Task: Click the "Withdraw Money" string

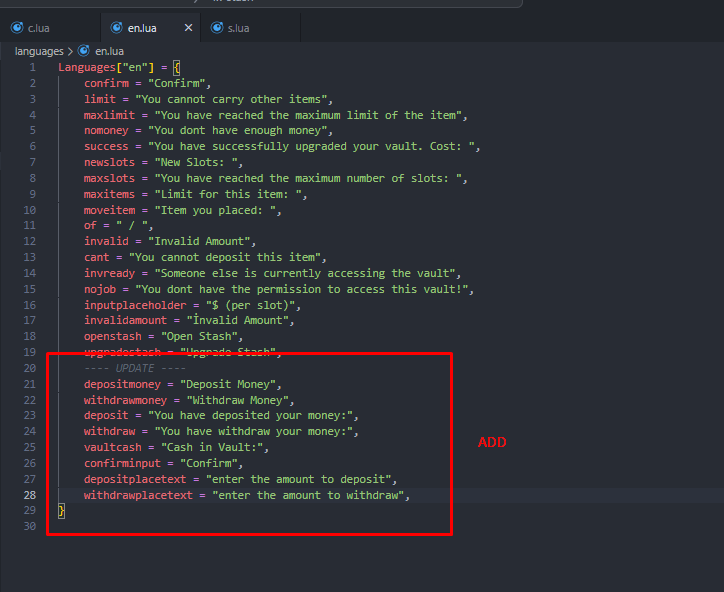Action: (237, 400)
